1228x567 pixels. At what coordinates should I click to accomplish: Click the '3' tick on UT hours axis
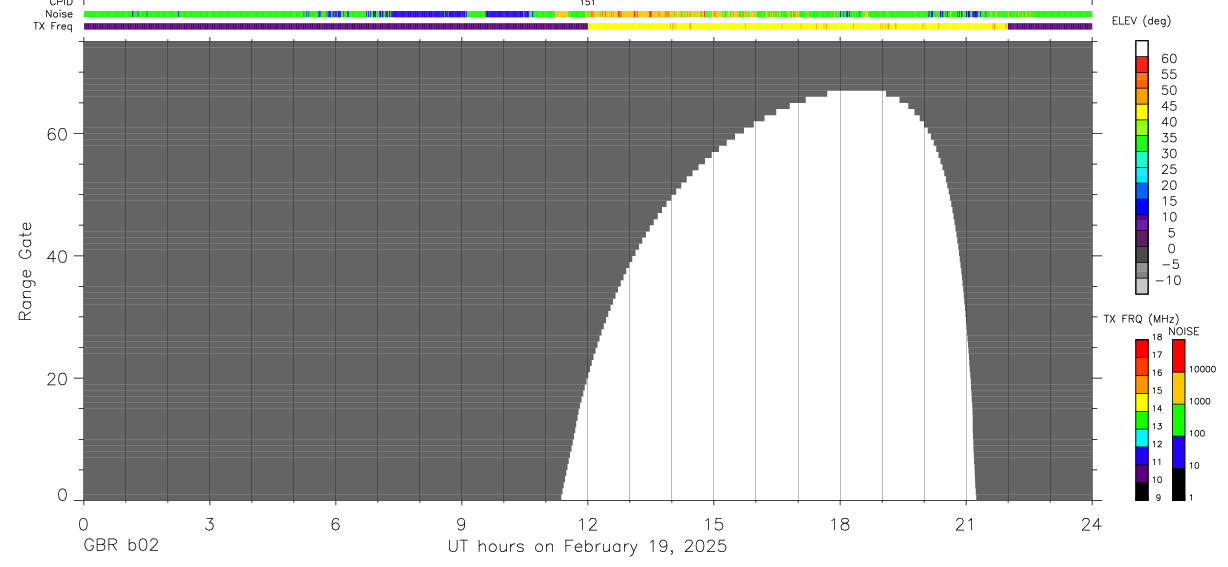[x=209, y=524]
